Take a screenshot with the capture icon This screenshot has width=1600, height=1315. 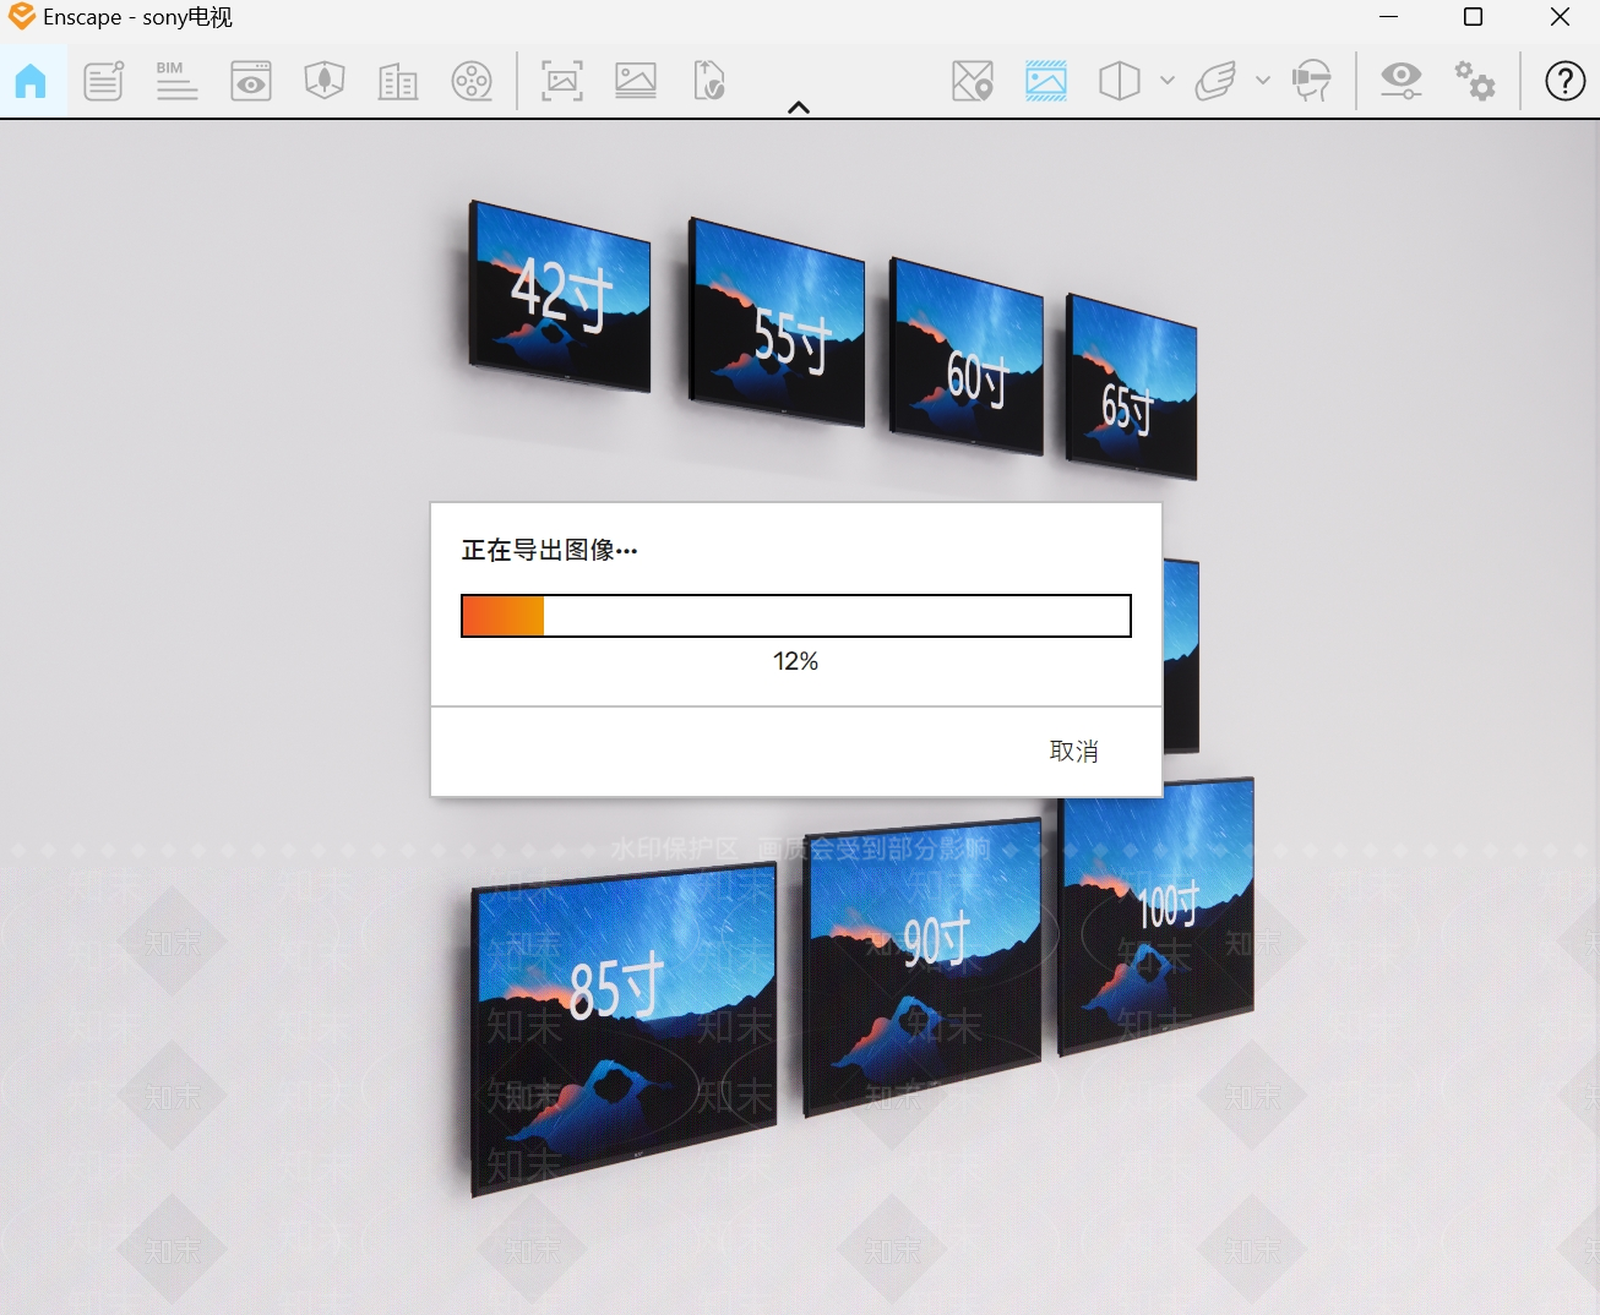click(562, 81)
